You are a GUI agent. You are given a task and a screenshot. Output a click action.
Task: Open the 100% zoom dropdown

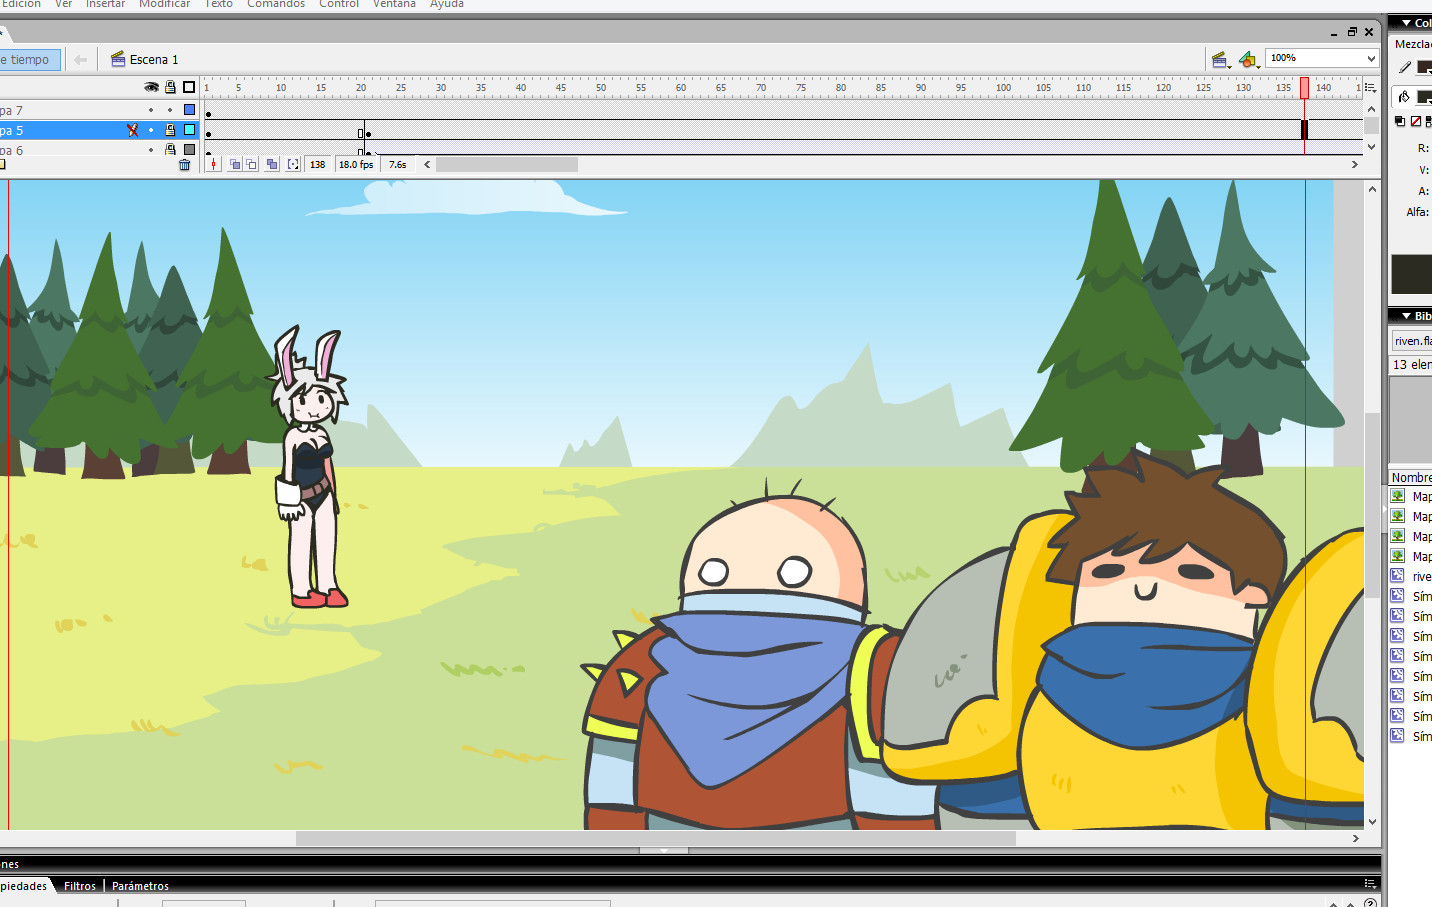[x=1371, y=59]
